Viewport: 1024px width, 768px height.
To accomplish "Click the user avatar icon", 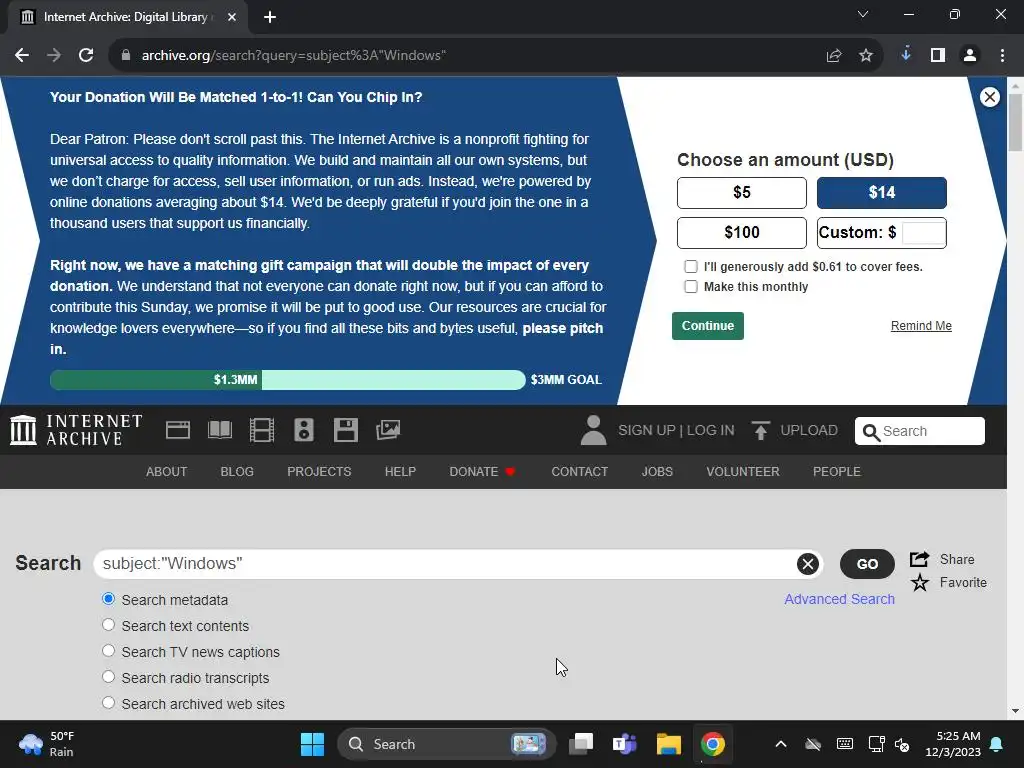I will (x=593, y=430).
